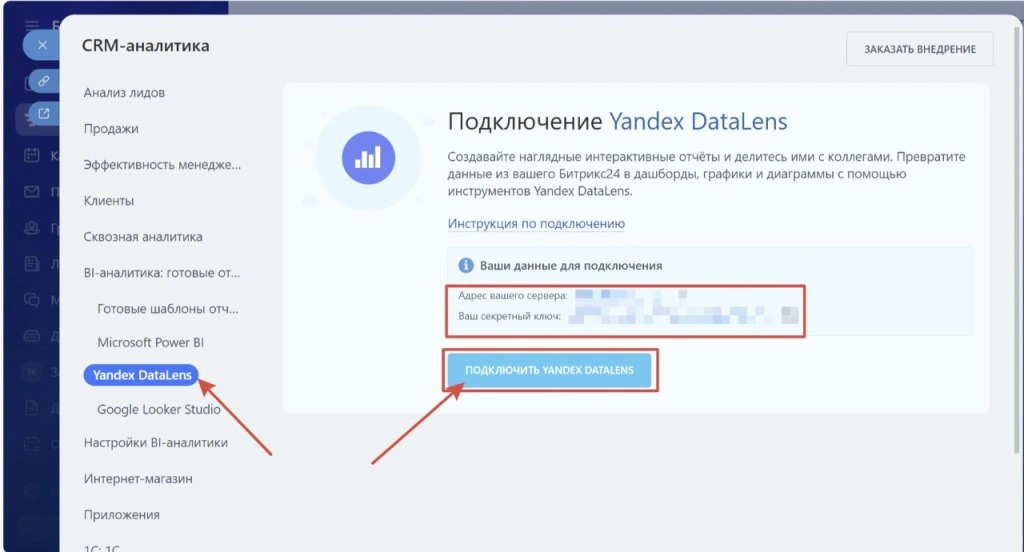The width and height of the screenshot is (1024, 552).
Task: Open the Инструкция по подключению link
Action: pos(536,224)
